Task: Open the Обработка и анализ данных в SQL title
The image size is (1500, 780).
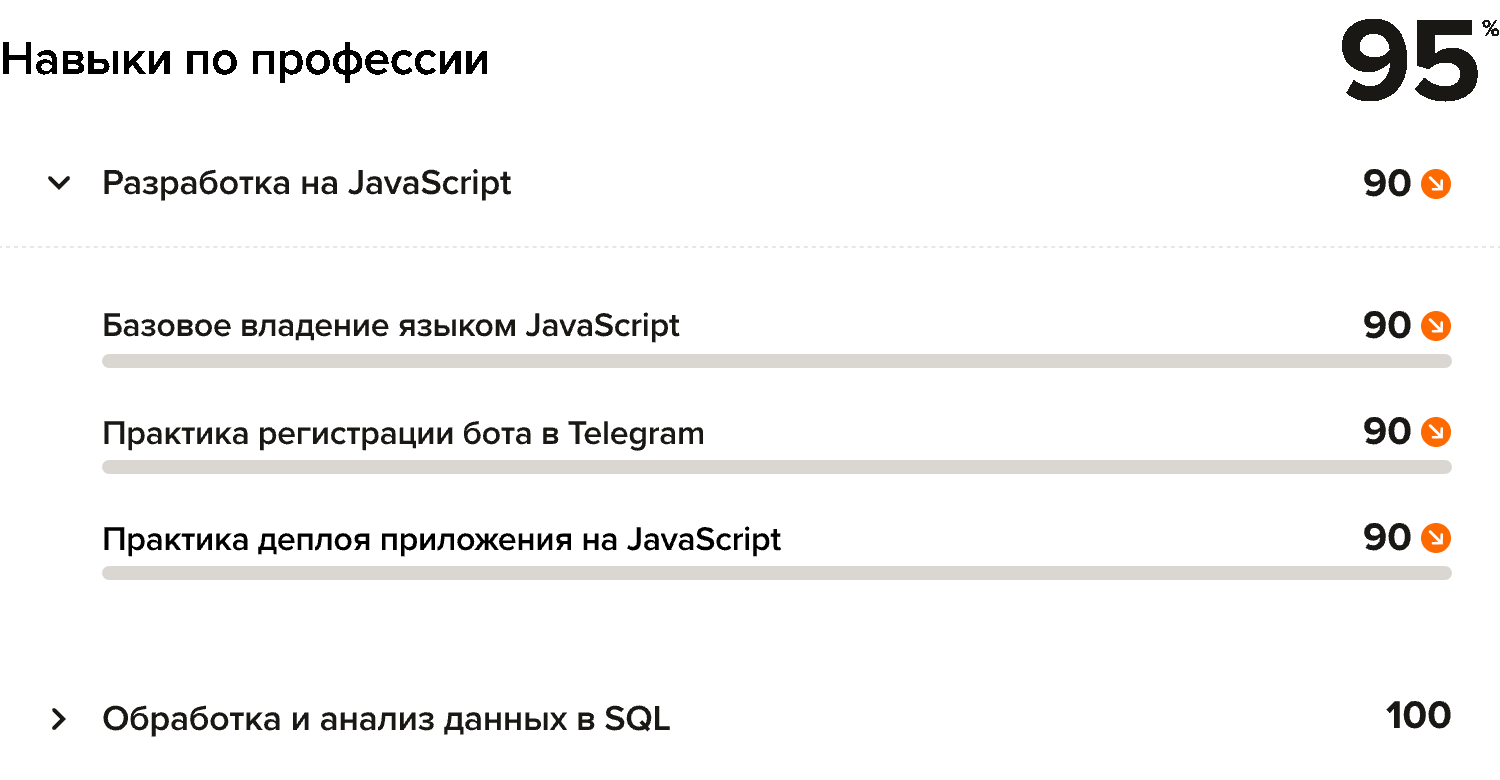Action: [386, 719]
